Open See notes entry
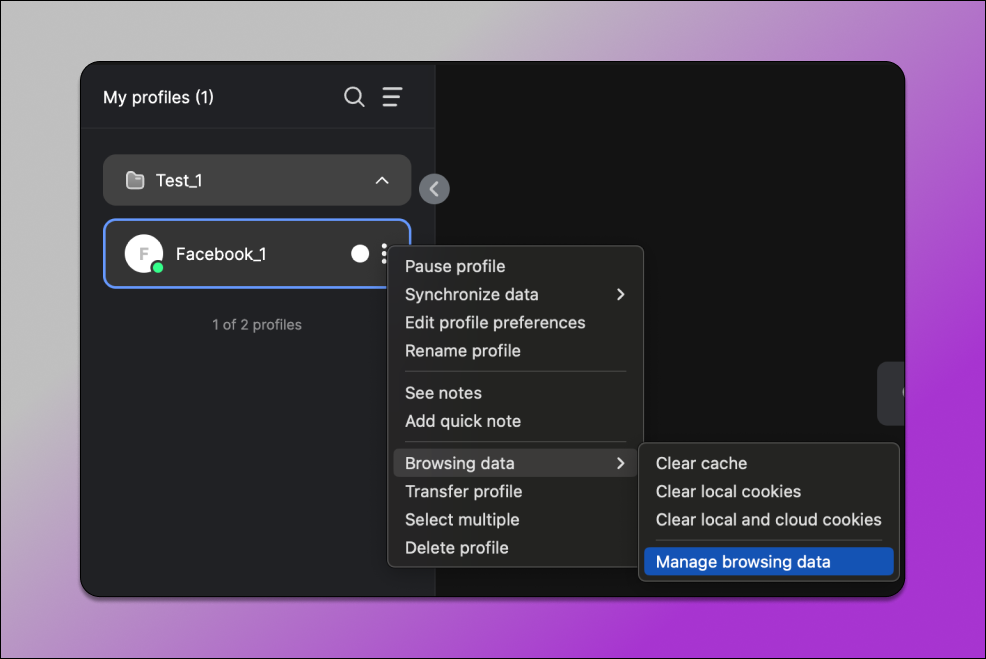This screenshot has height=659, width=986. [443, 393]
